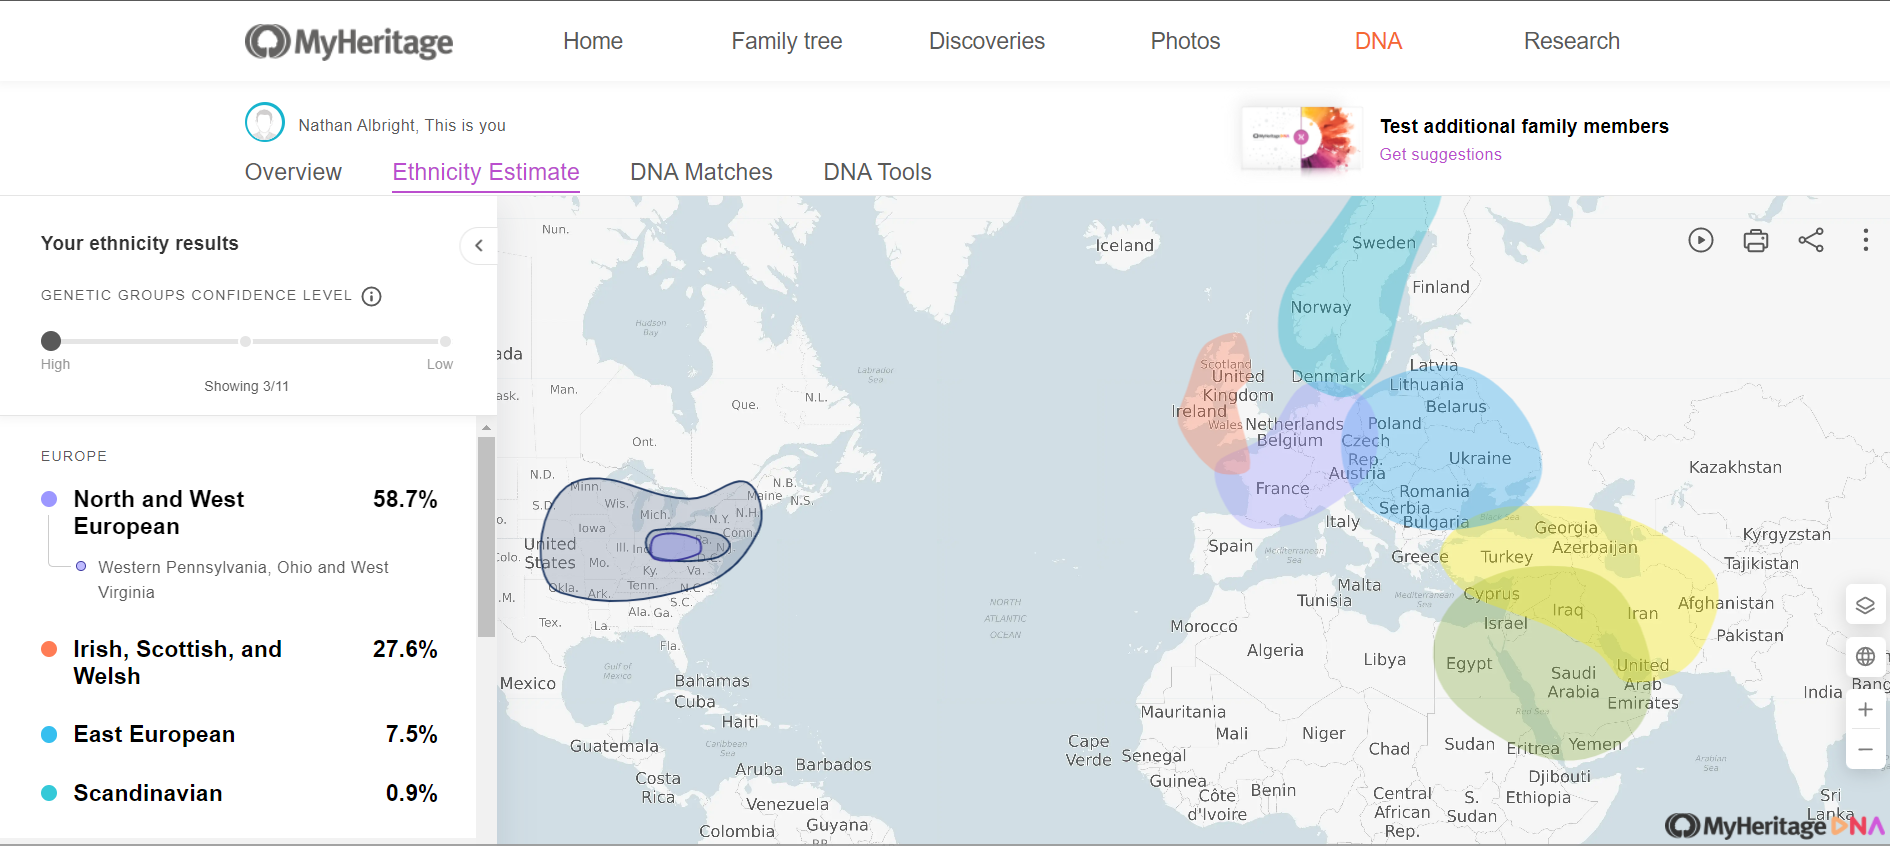Collapse the ethnicity results side panel
Screen dimensions: 1890x846
click(x=479, y=245)
